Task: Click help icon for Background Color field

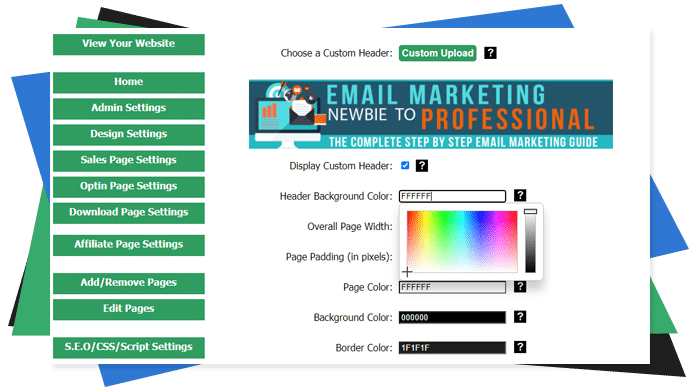Action: pyautogui.click(x=520, y=317)
